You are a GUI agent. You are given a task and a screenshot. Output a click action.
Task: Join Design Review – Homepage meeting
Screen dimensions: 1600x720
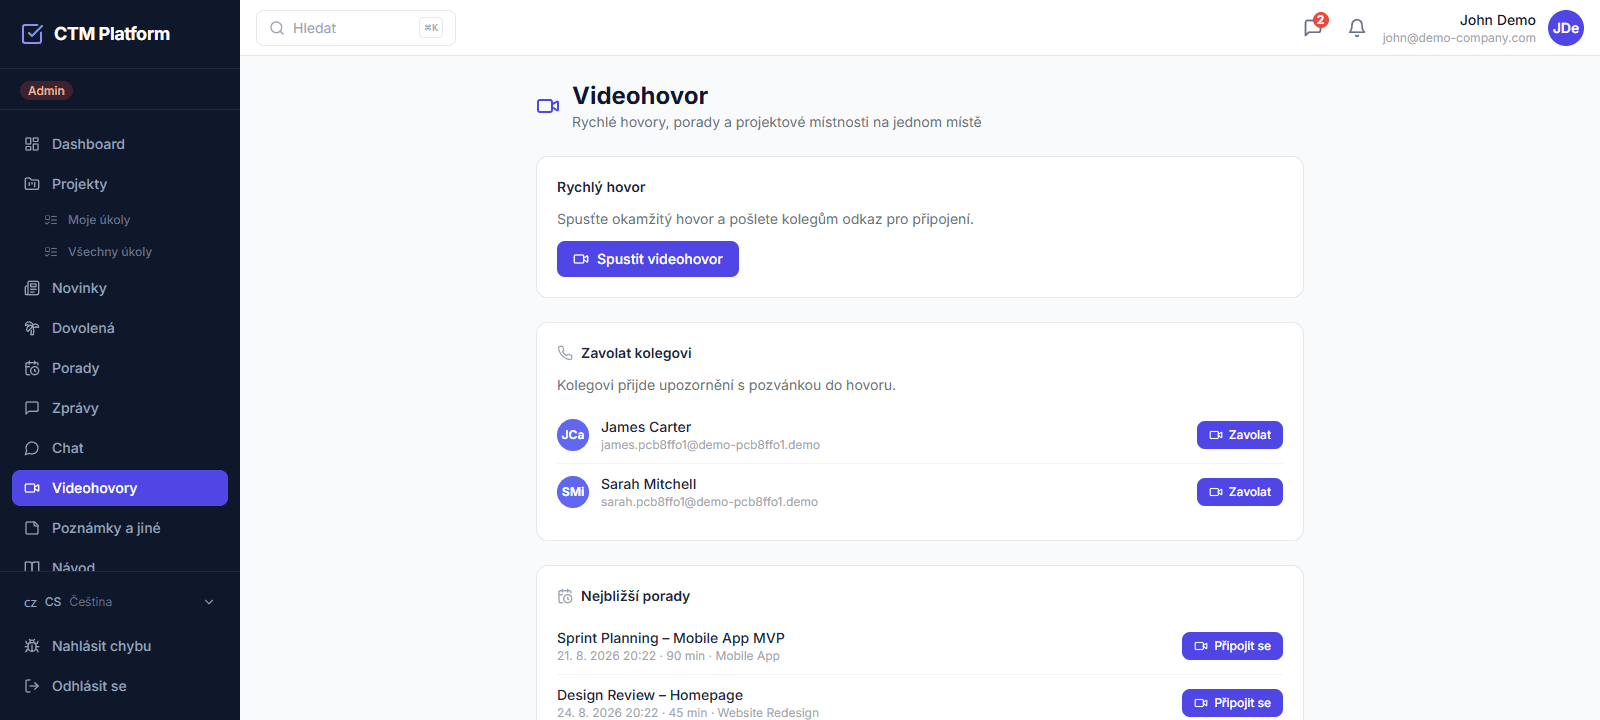[x=1232, y=703]
